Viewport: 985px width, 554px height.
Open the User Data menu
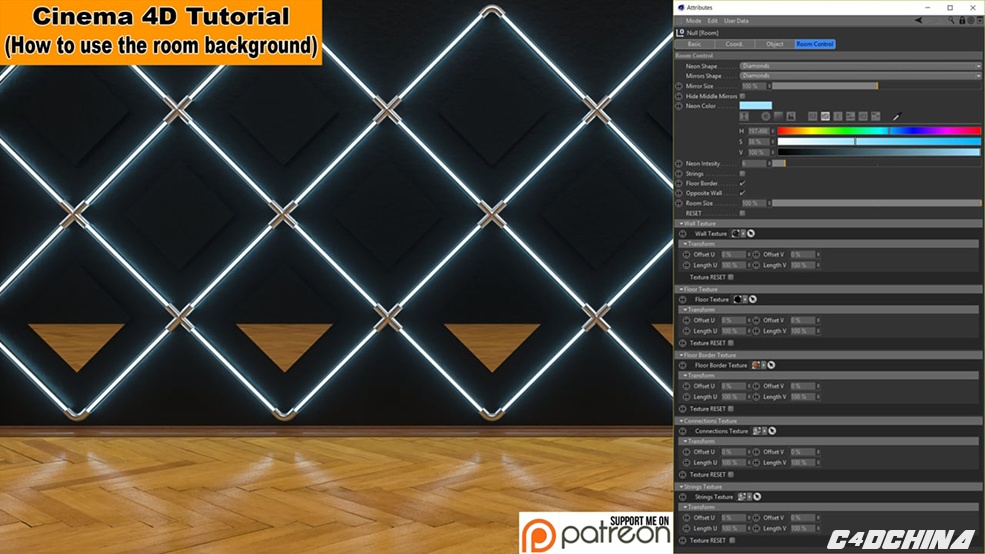(736, 21)
